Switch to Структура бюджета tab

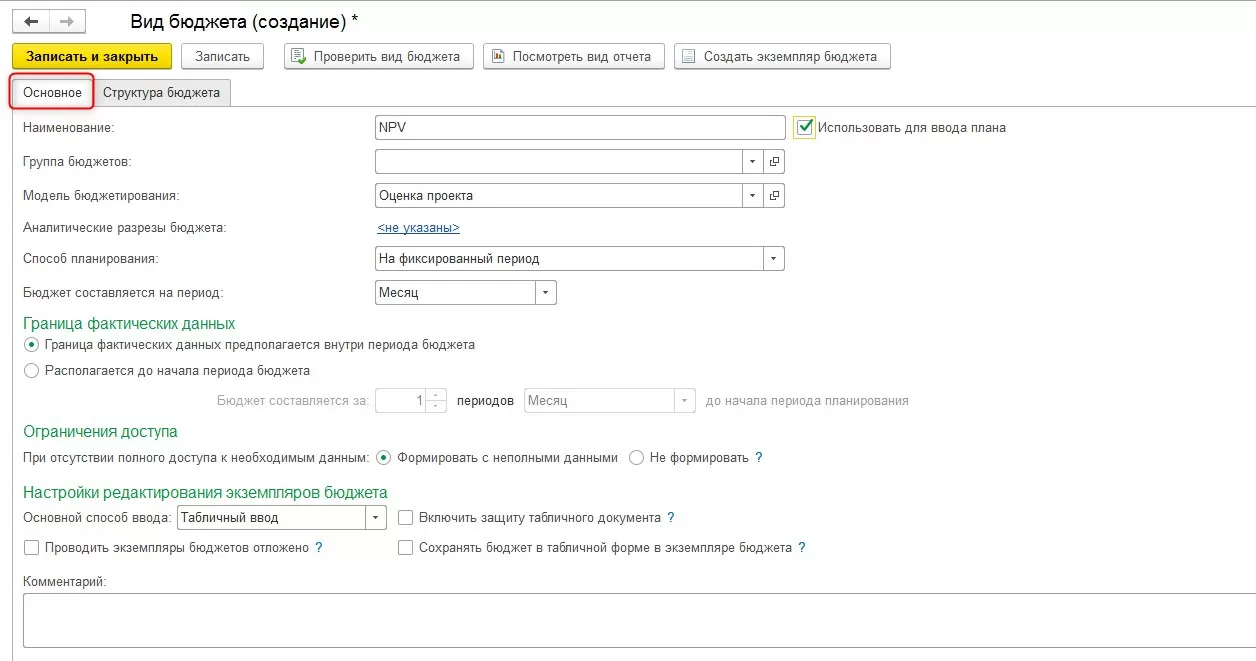tap(161, 92)
